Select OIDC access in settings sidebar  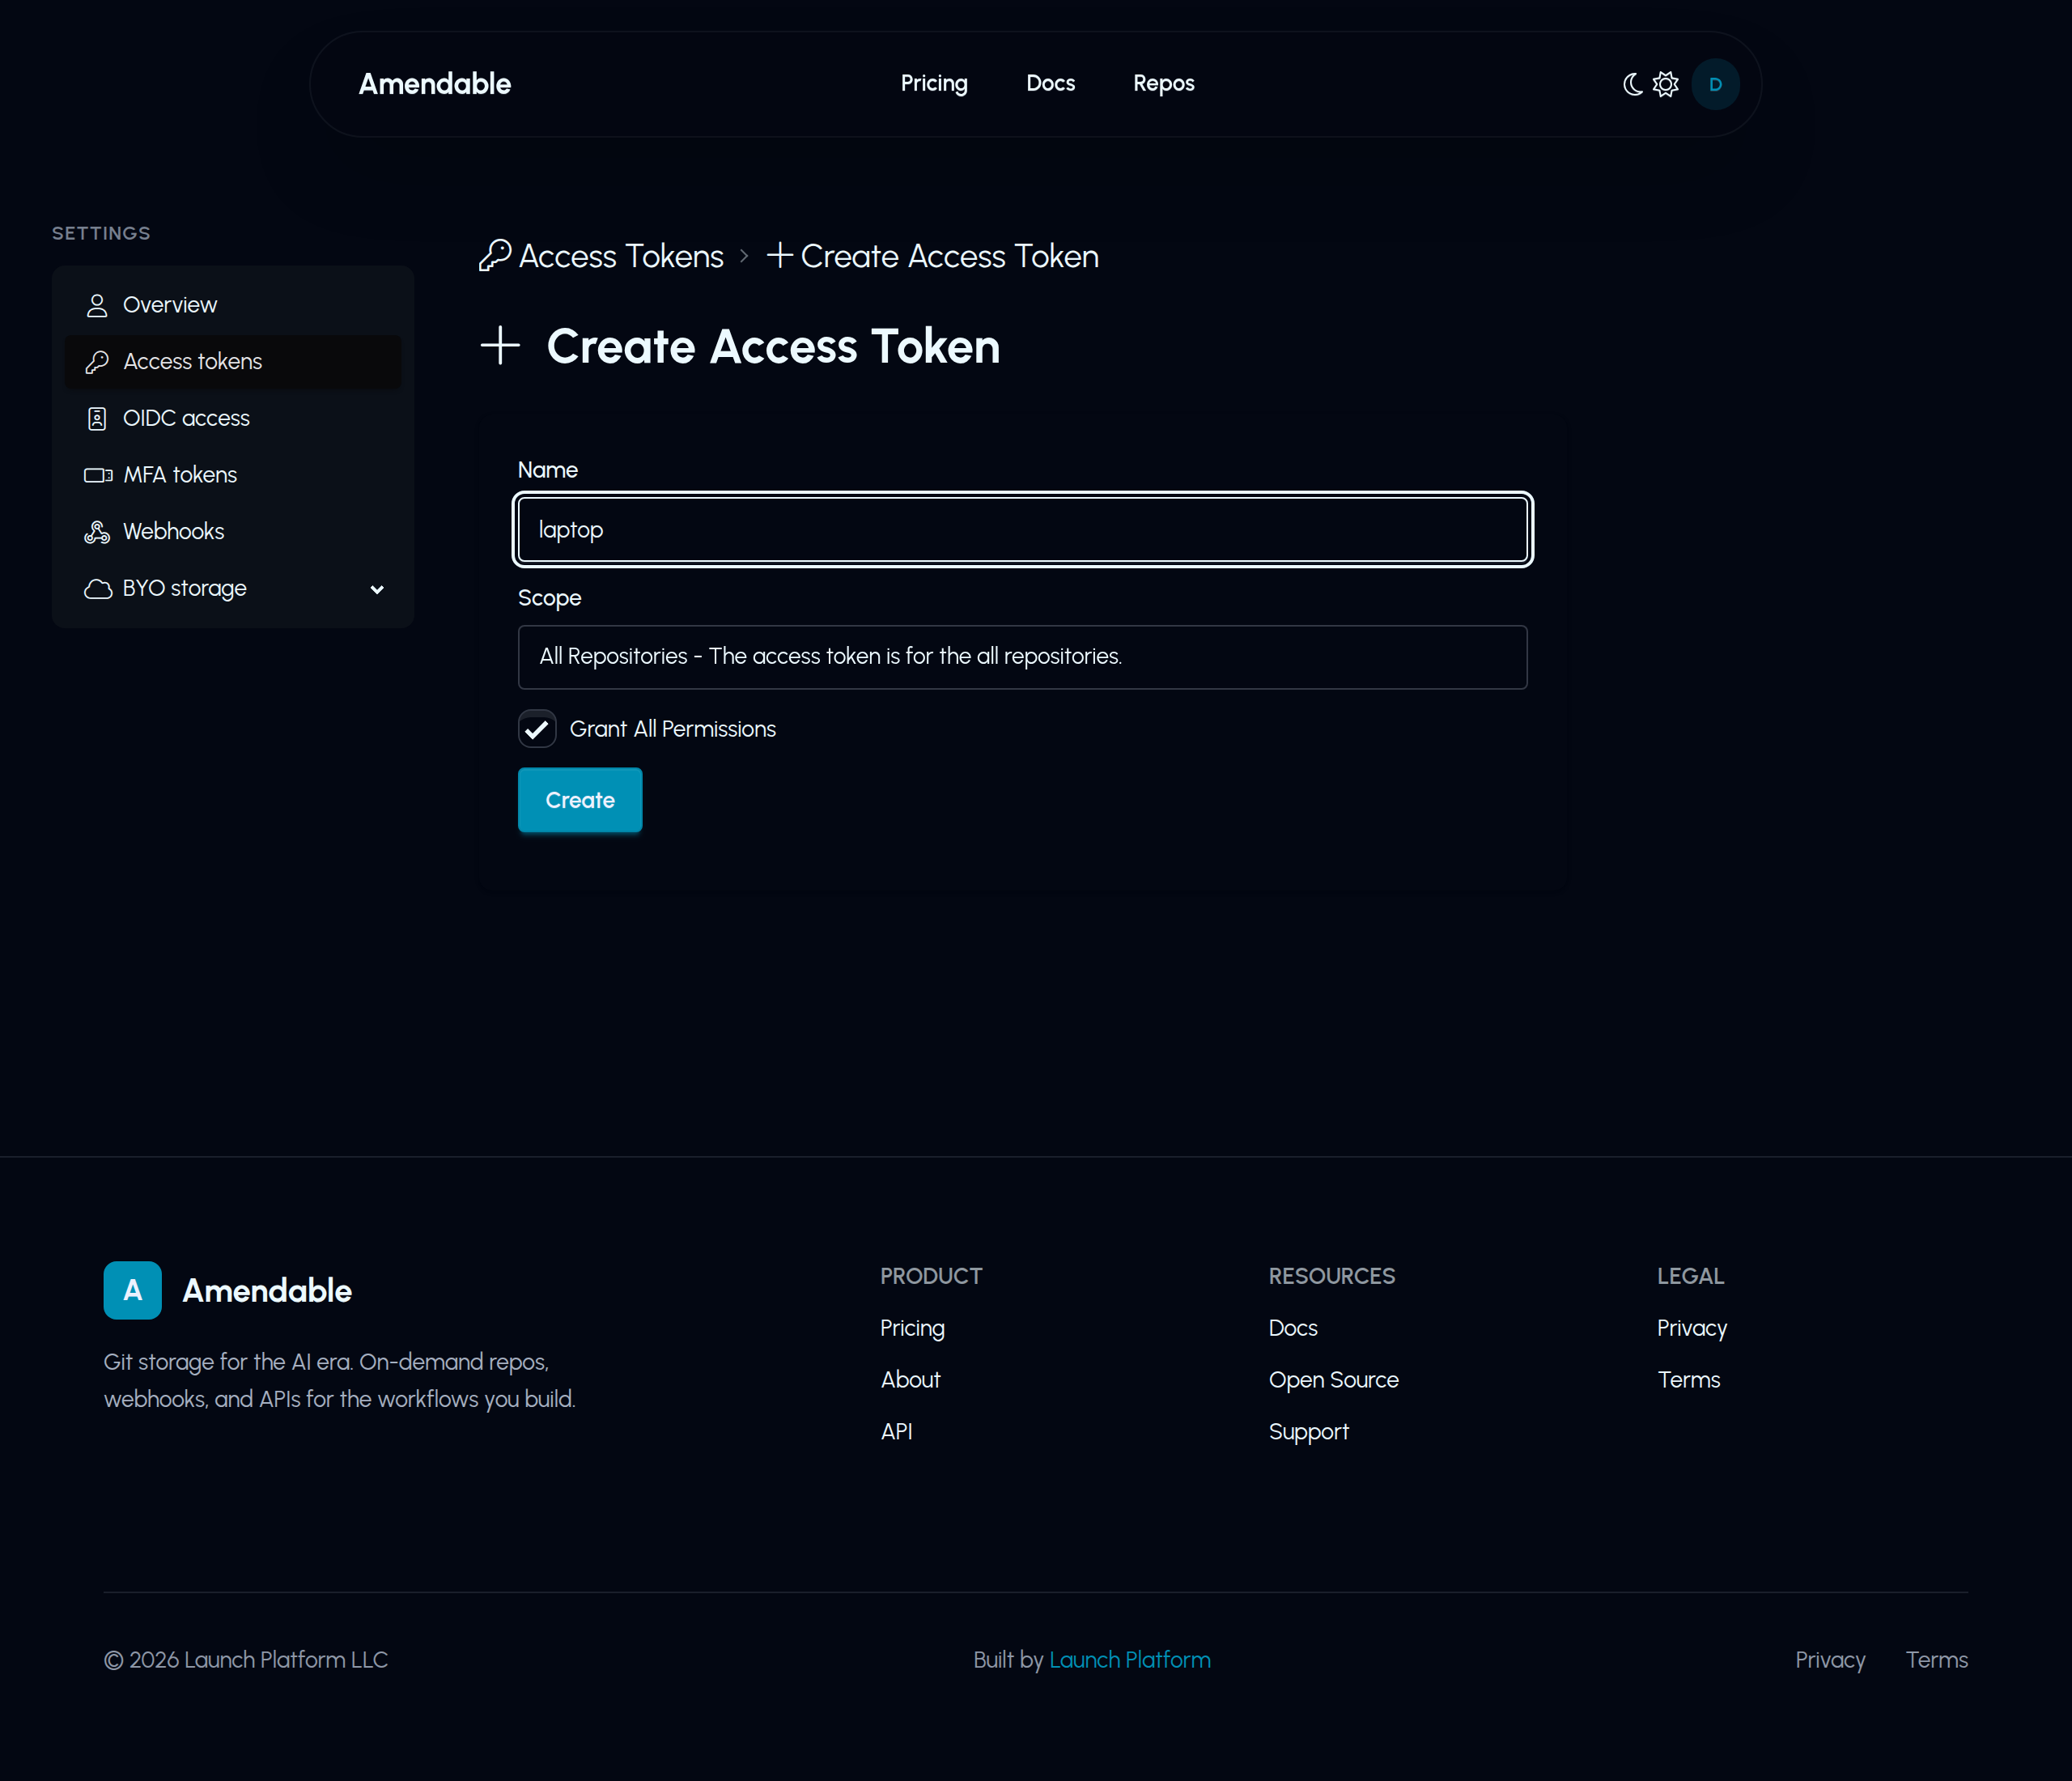(232, 418)
